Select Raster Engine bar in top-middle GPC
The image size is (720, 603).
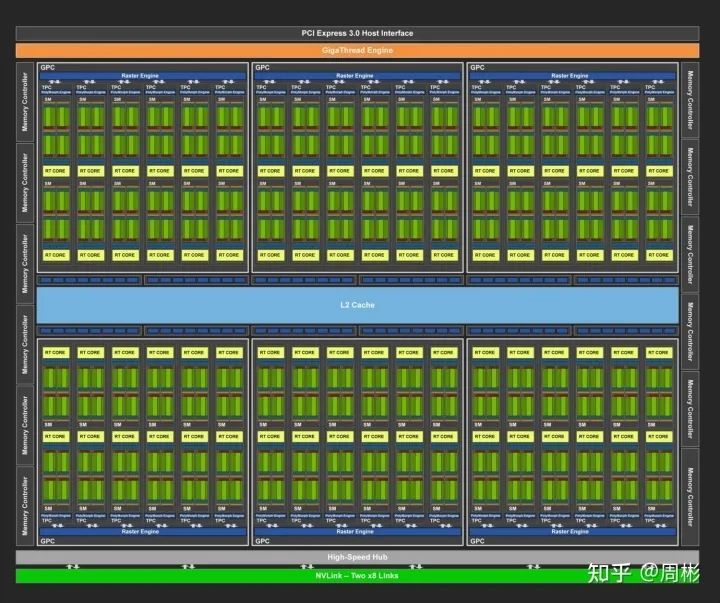pos(357,76)
